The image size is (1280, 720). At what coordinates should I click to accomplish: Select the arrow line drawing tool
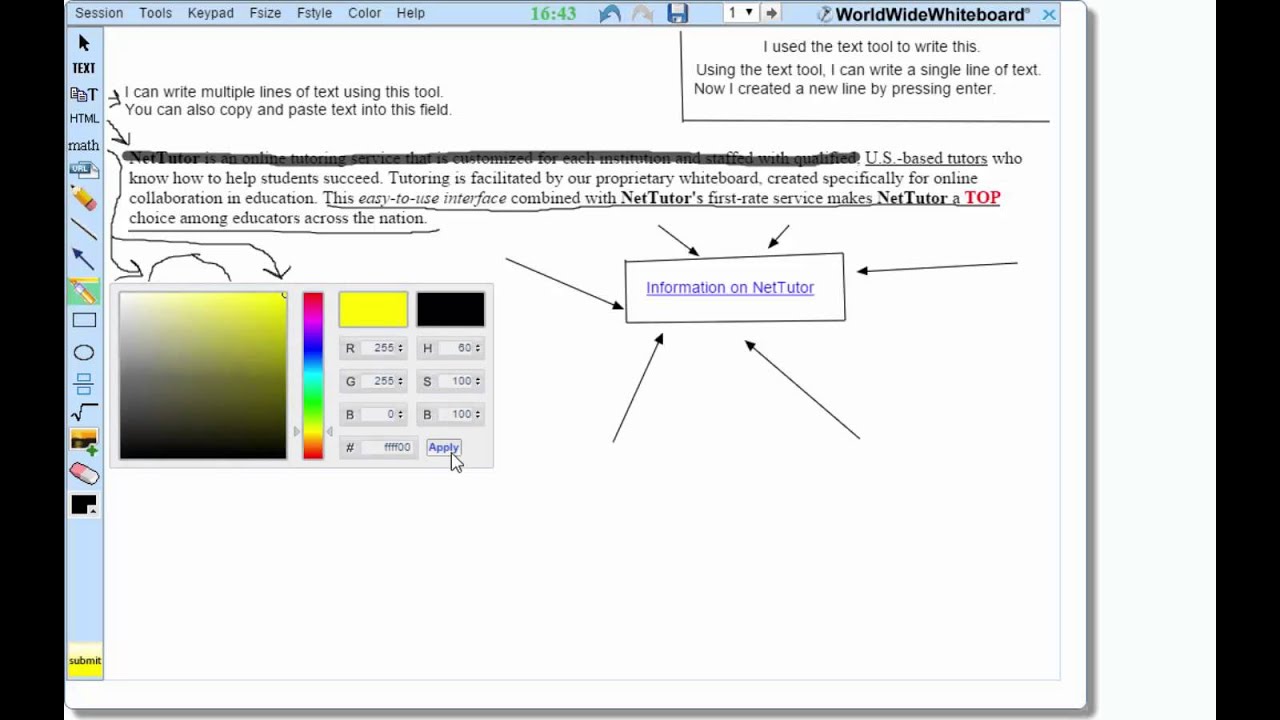tap(84, 259)
